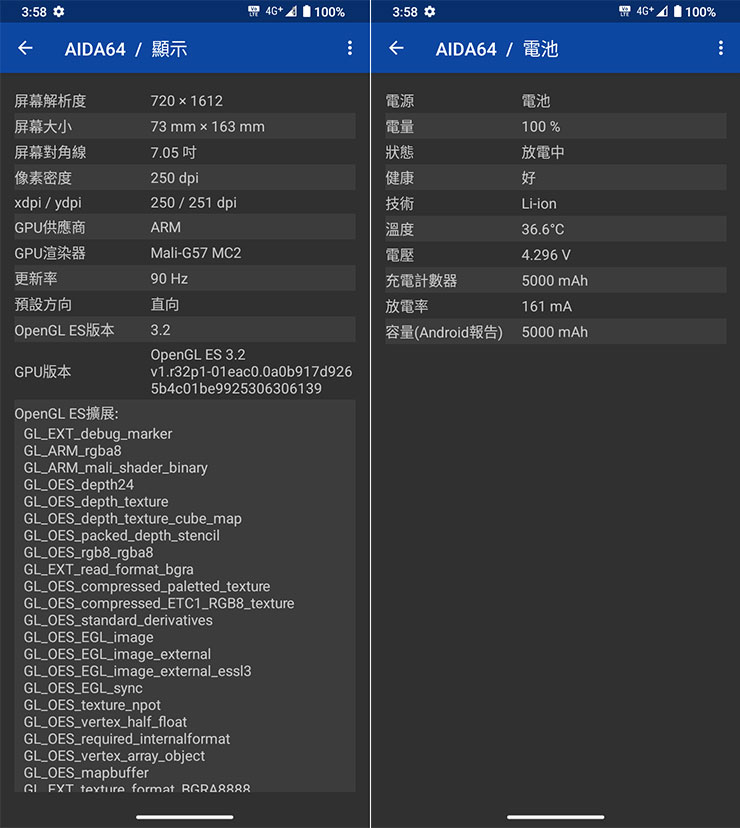Tap 4G+ signal indicator on left screen
Image resolution: width=740 pixels, height=828 pixels.
pos(281,12)
